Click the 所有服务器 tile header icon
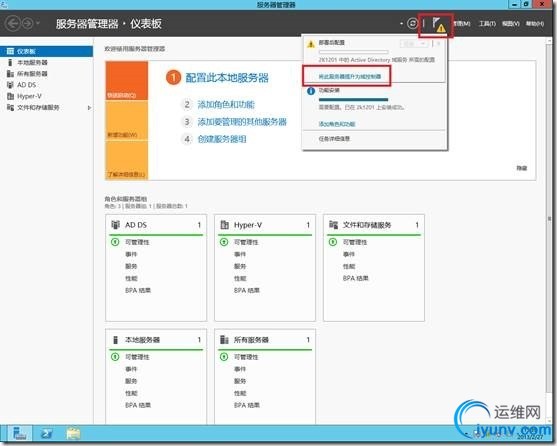The image size is (557, 446). point(224,340)
